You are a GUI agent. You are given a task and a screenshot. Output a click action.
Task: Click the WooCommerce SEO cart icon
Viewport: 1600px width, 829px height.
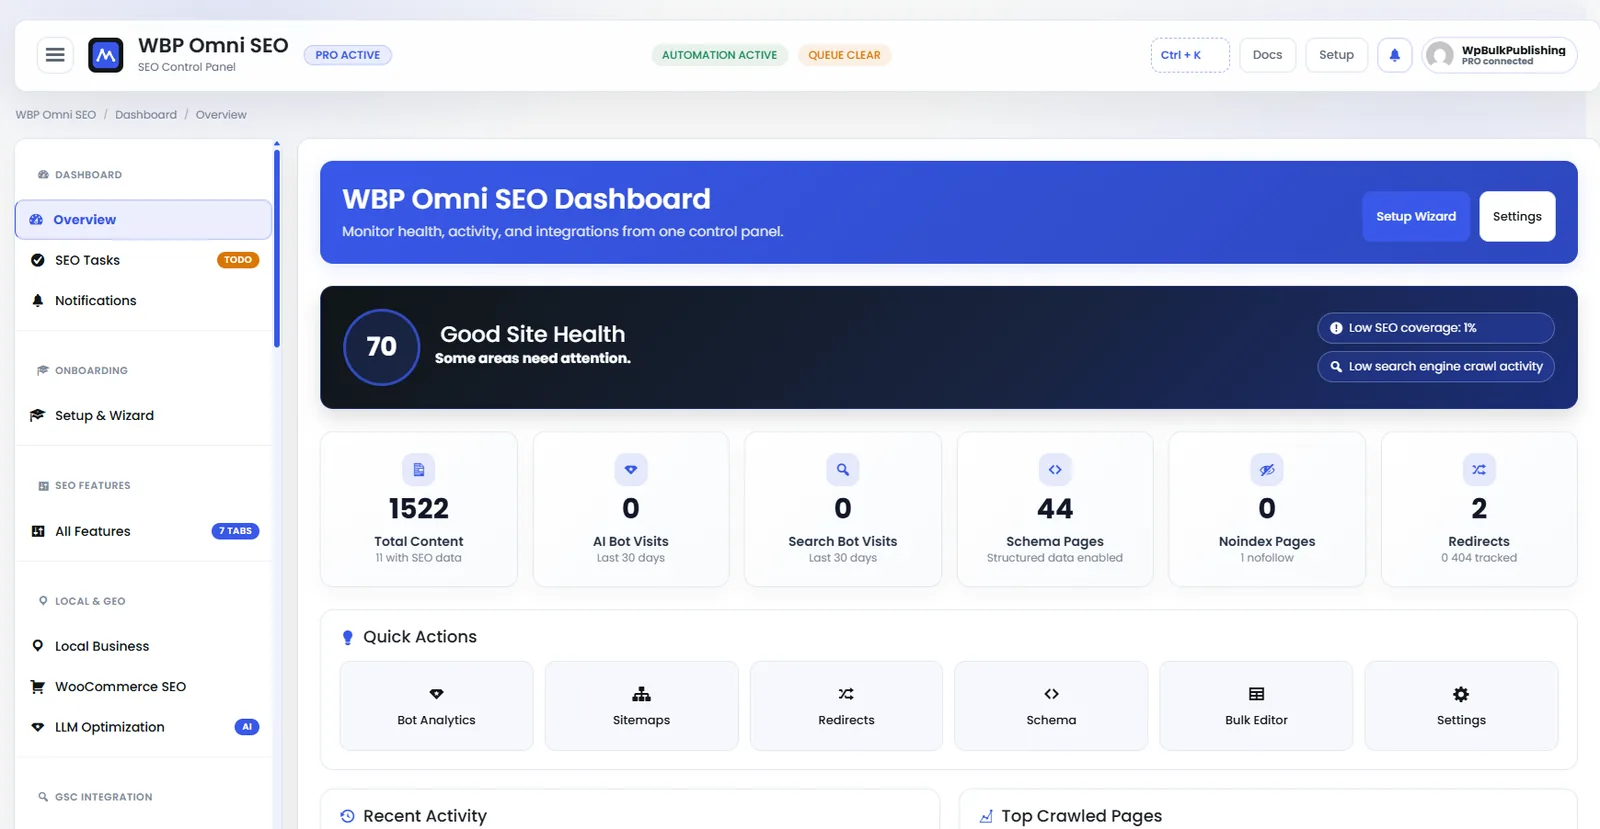coord(38,687)
